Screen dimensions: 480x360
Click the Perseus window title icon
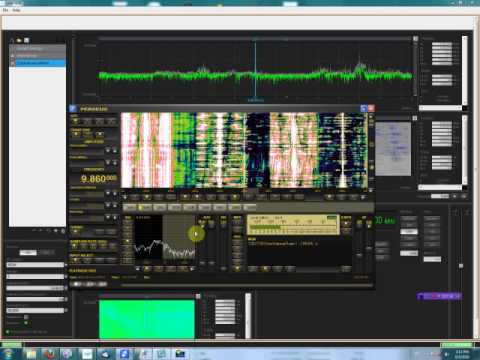tap(73, 109)
